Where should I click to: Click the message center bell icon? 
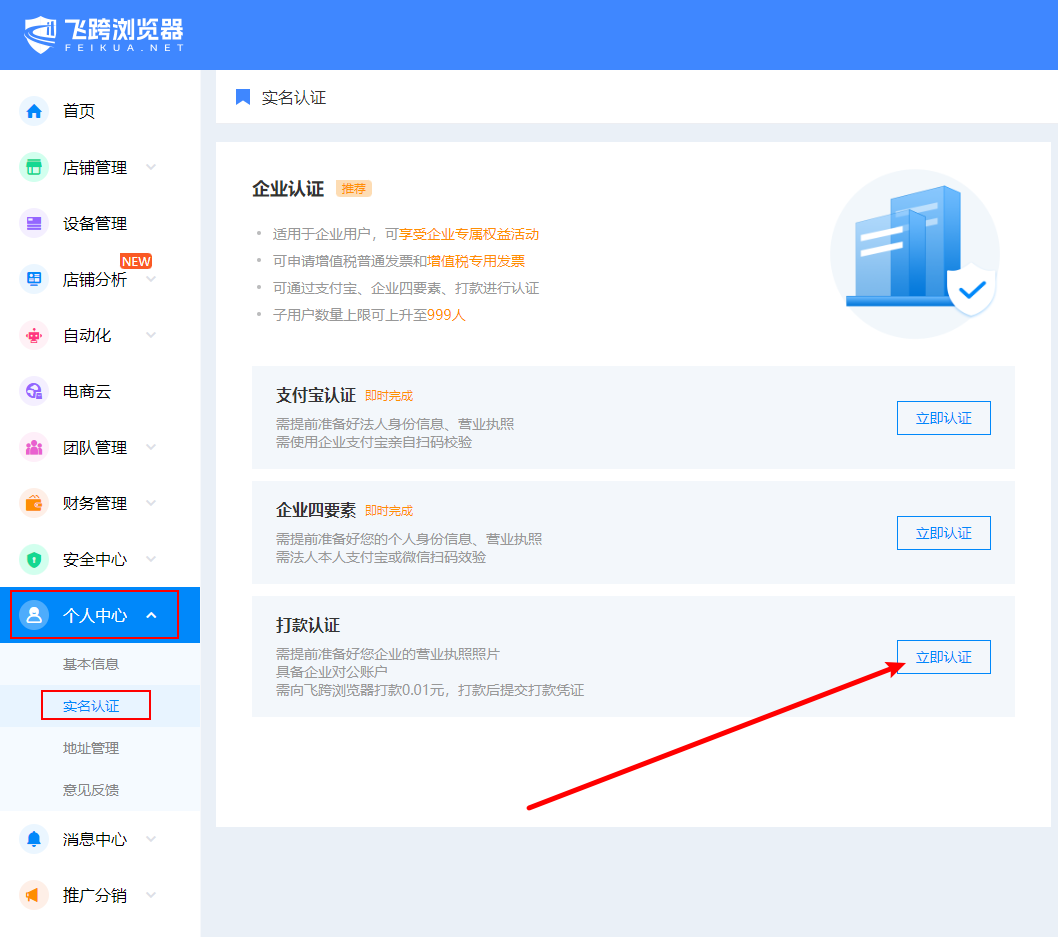(x=34, y=839)
